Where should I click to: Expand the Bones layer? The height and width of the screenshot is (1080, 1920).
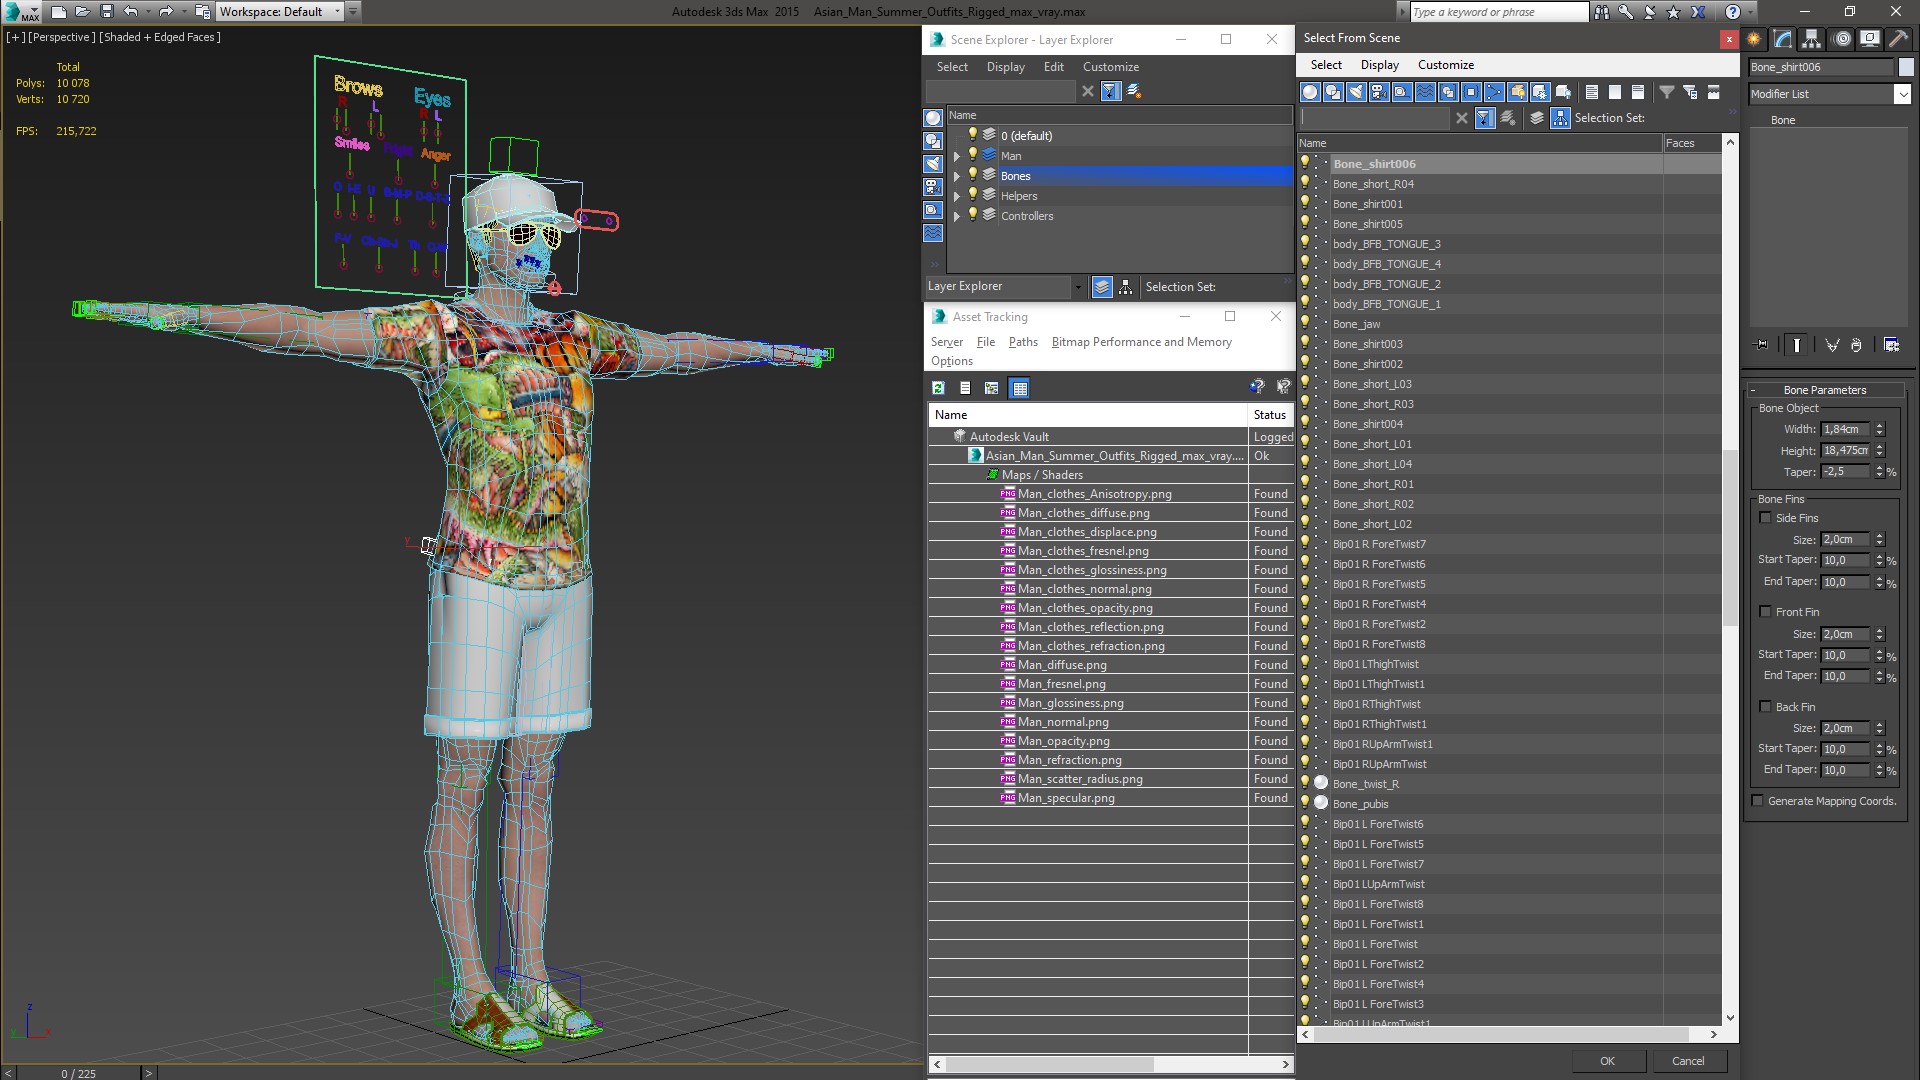point(957,176)
